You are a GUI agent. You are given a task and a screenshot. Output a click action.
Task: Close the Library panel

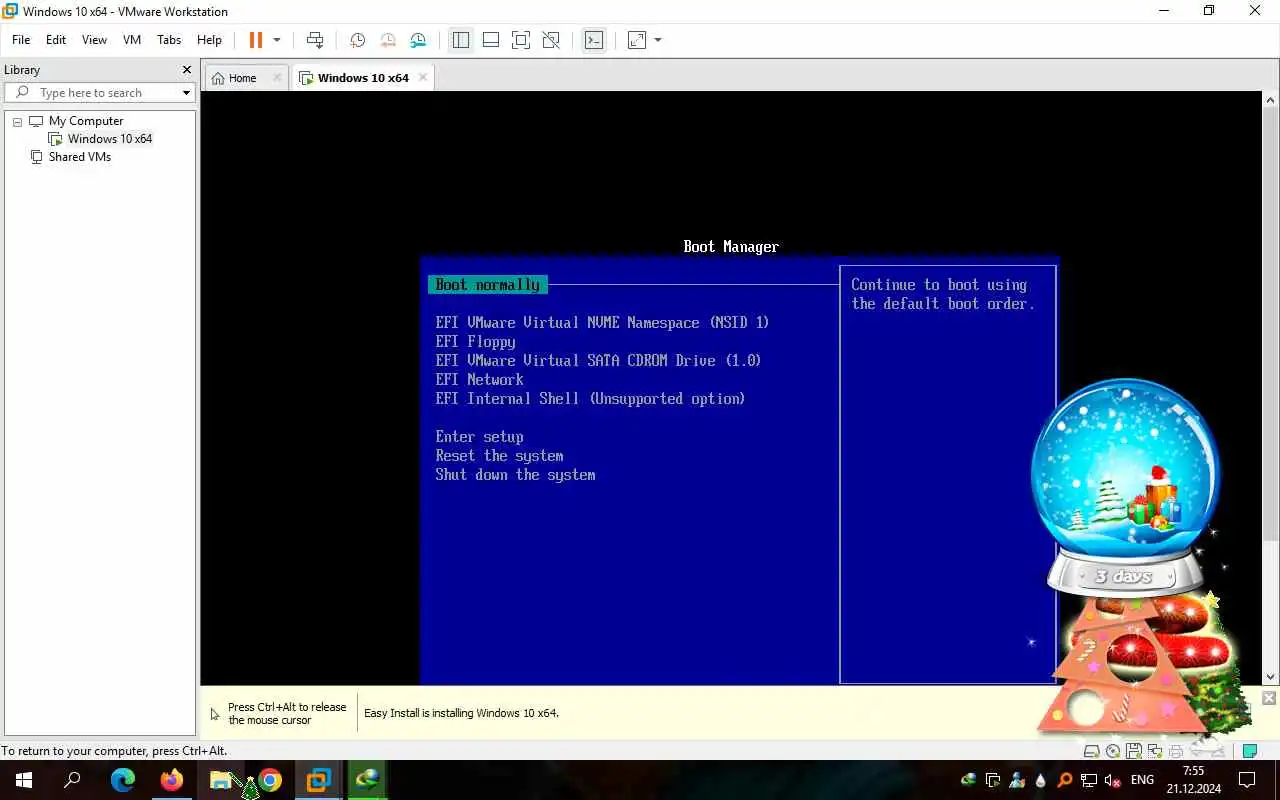(186, 70)
